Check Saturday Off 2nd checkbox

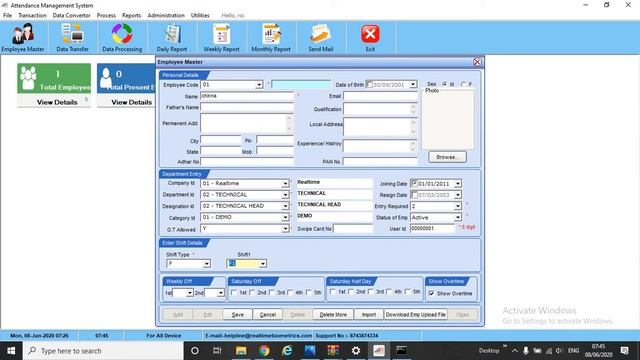pos(252,292)
